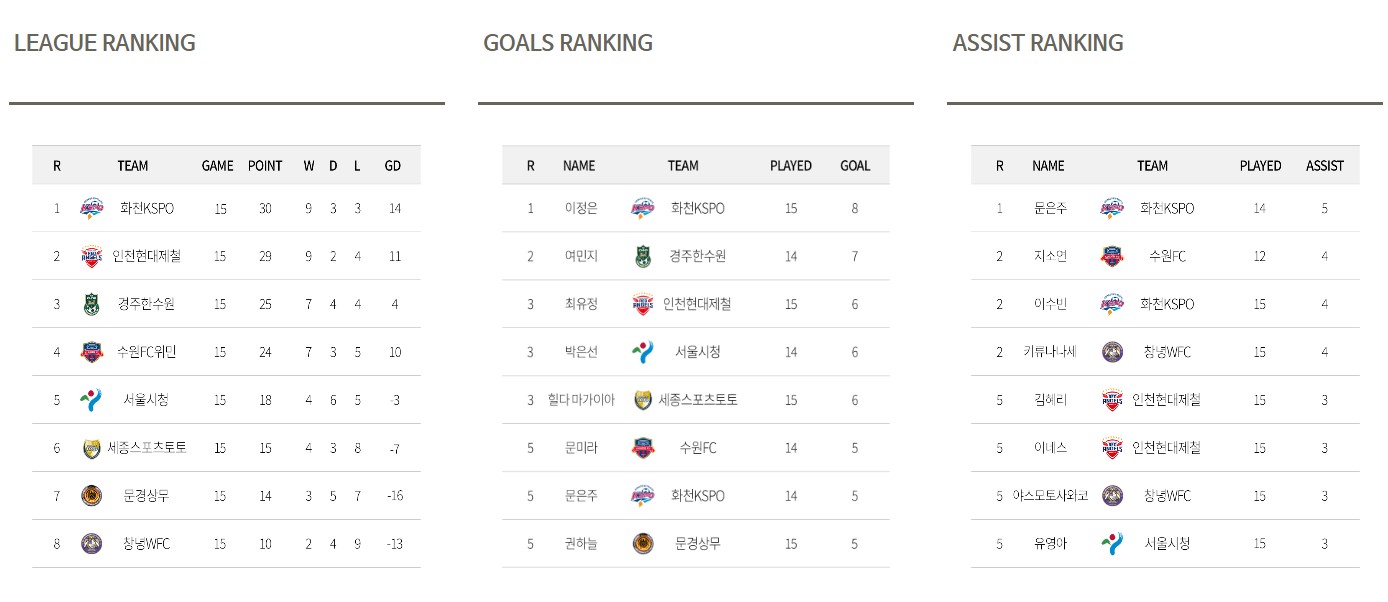The width and height of the screenshot is (1388, 602).
Task: Select player 문은주 at top of assist ranking
Action: (1049, 208)
